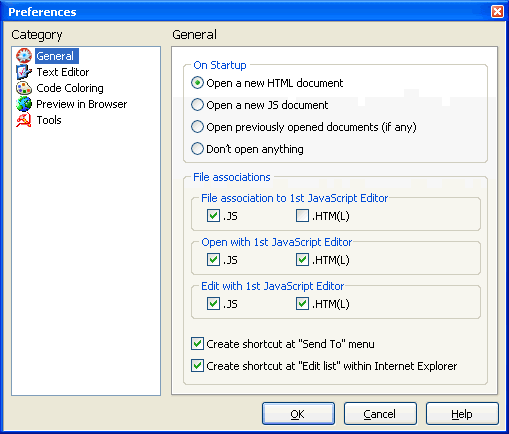
Task: Click the Preview in Browser globe icon
Action: 24,104
